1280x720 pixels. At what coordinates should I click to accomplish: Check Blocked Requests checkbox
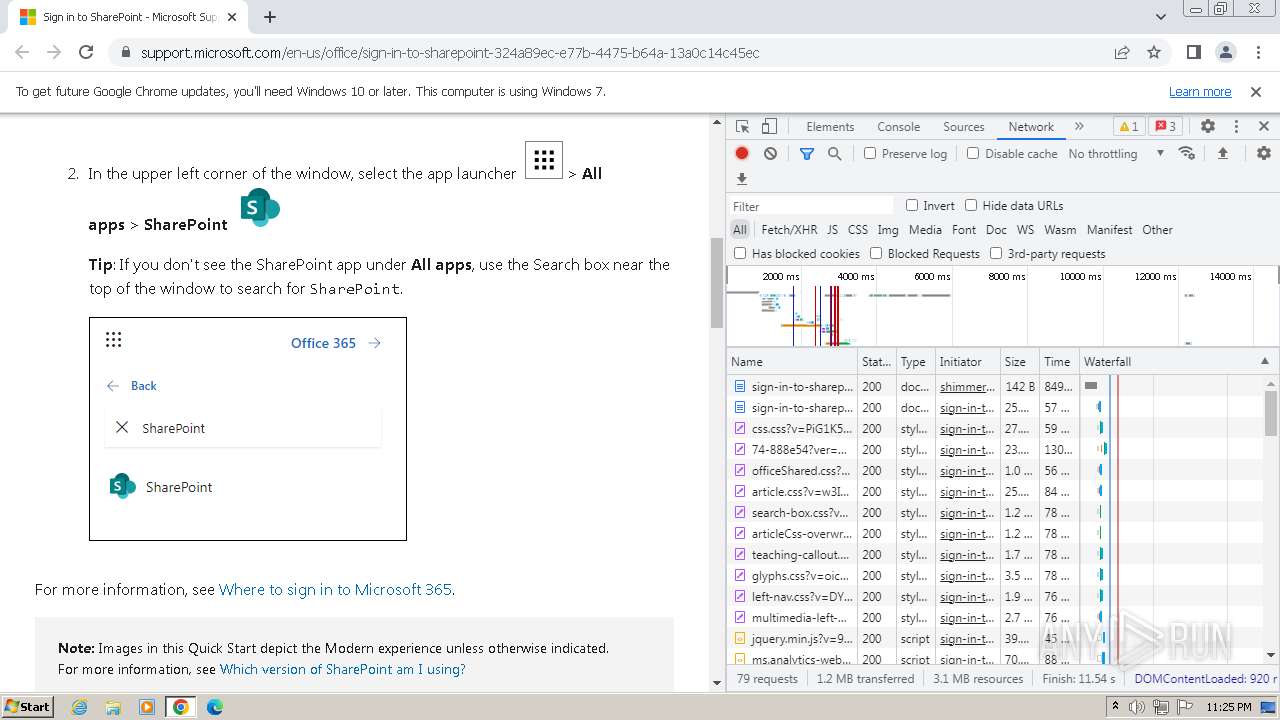876,253
